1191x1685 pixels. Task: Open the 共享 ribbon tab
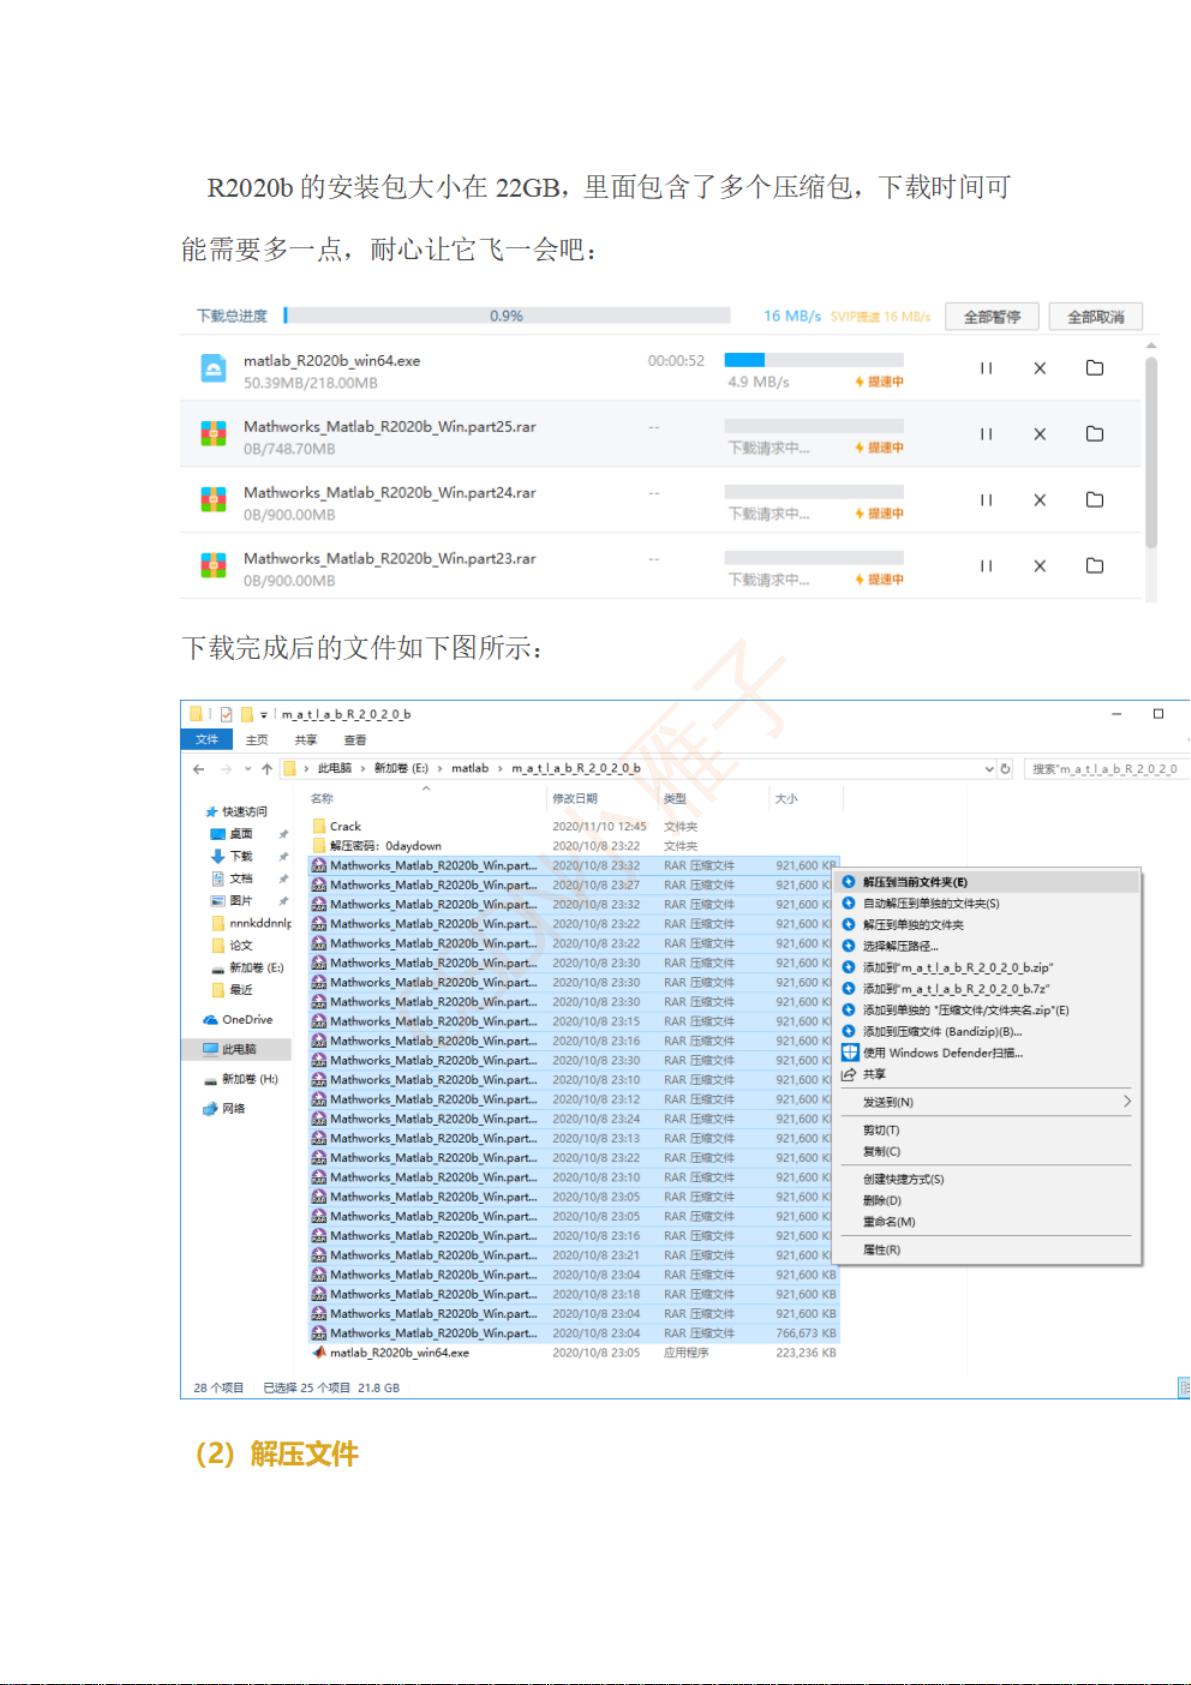(306, 740)
